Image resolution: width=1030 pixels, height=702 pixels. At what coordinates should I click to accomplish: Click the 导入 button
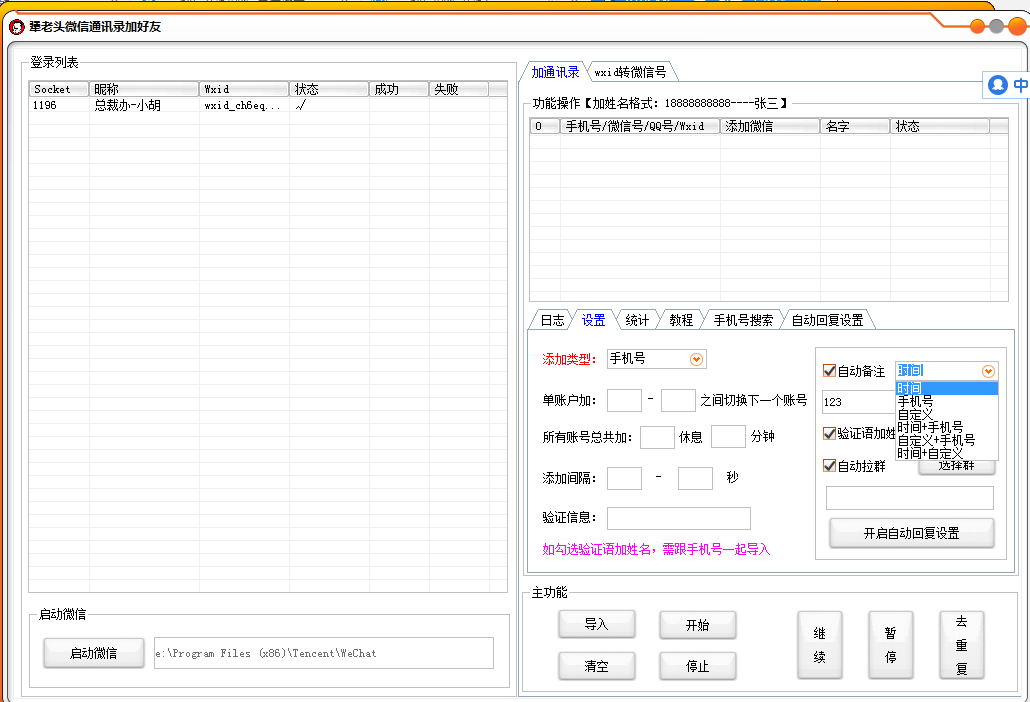tap(596, 625)
